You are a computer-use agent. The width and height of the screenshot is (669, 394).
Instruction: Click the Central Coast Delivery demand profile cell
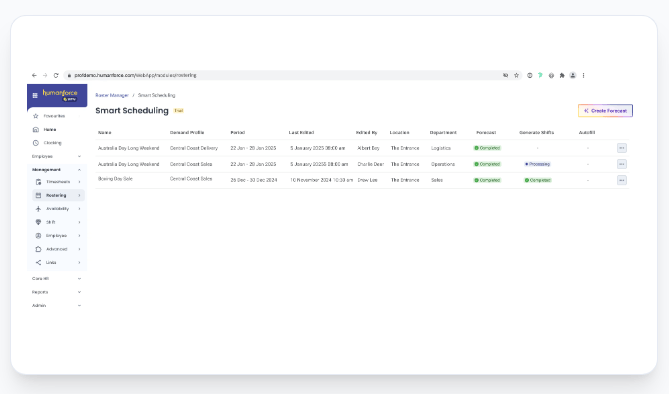(x=194, y=148)
